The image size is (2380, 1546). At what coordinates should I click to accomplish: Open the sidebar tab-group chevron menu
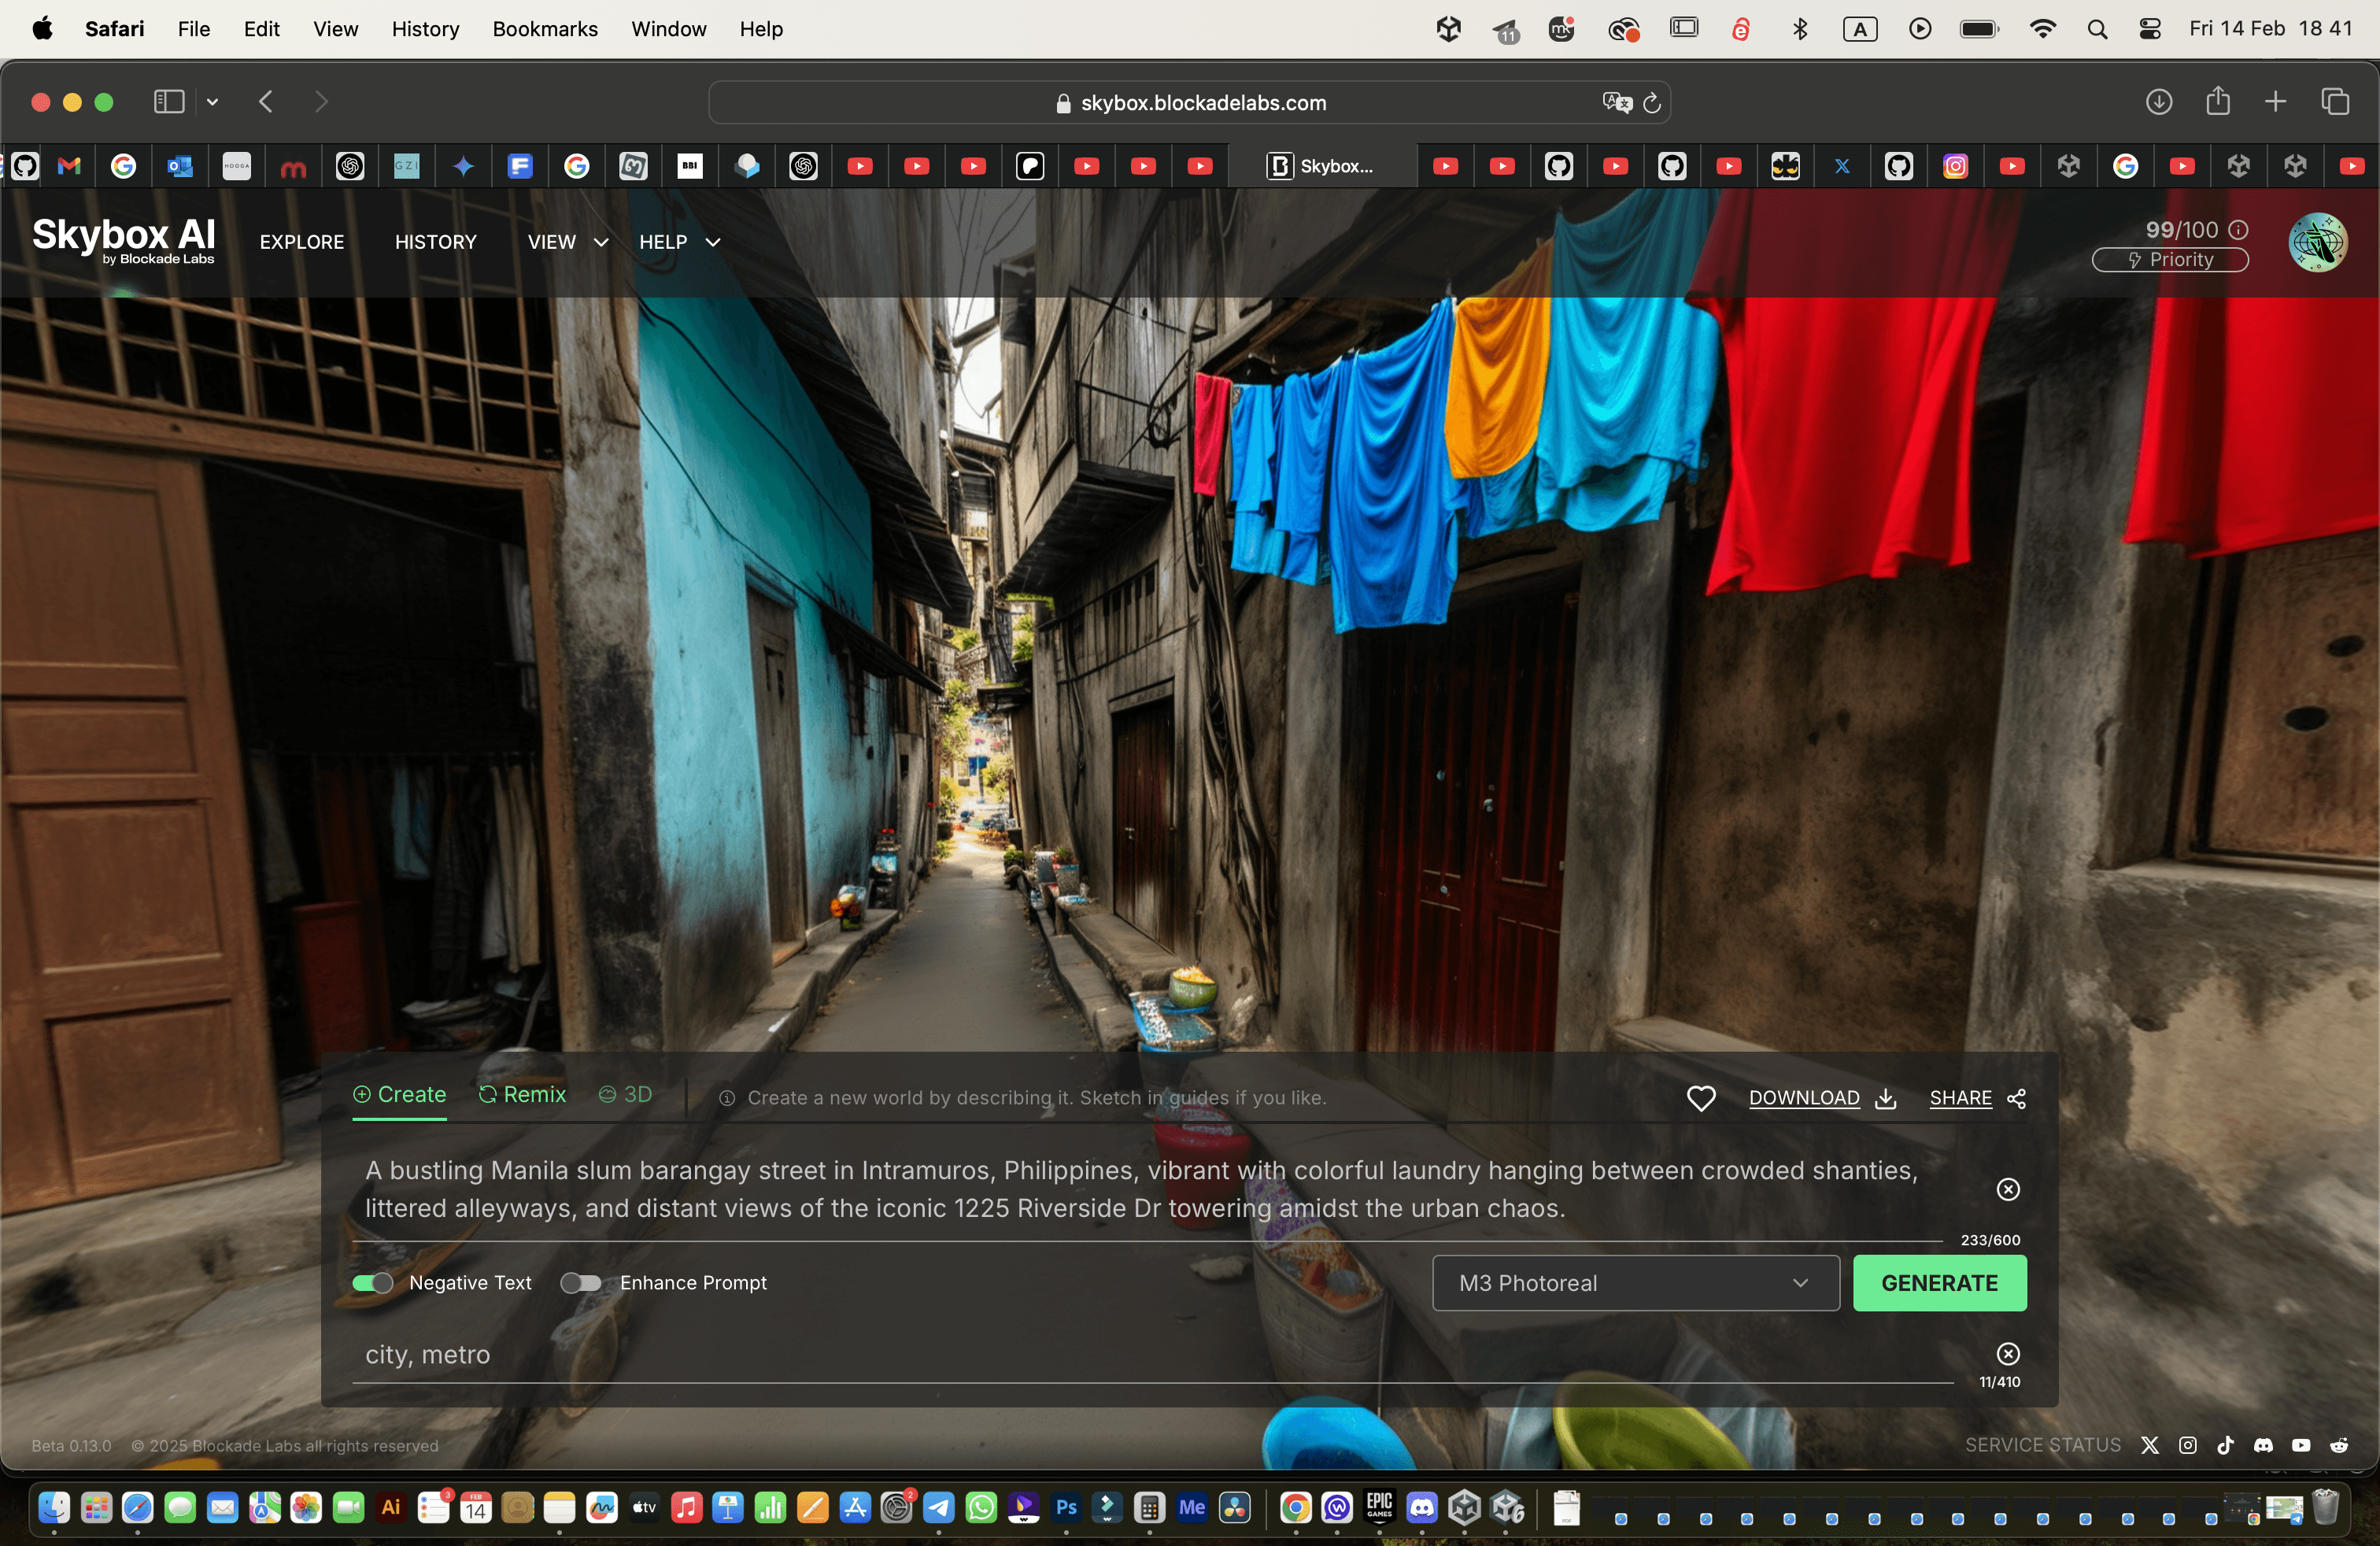tap(212, 101)
